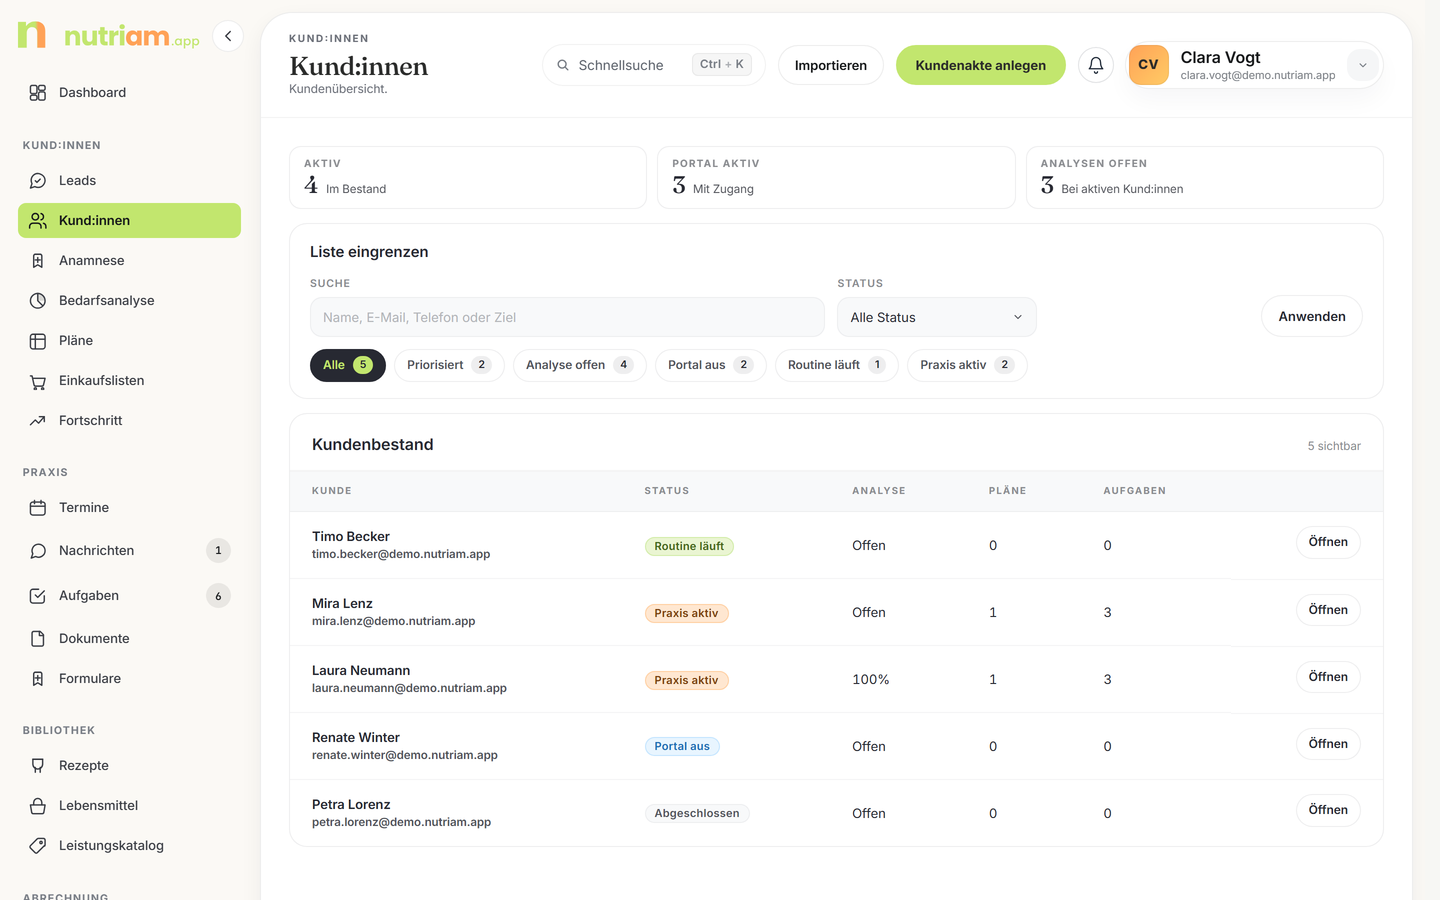Select the Alle filter chip
1440x900 pixels.
click(348, 365)
